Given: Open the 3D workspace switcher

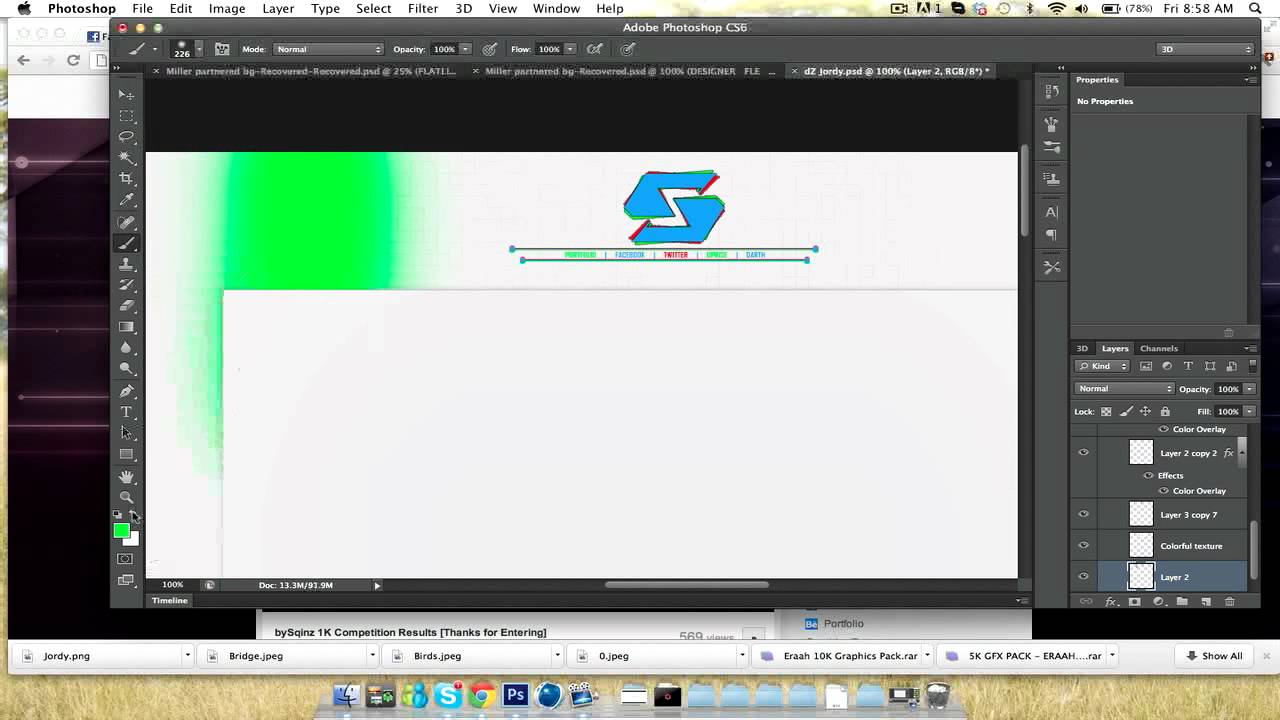Looking at the screenshot, I should click(1205, 49).
